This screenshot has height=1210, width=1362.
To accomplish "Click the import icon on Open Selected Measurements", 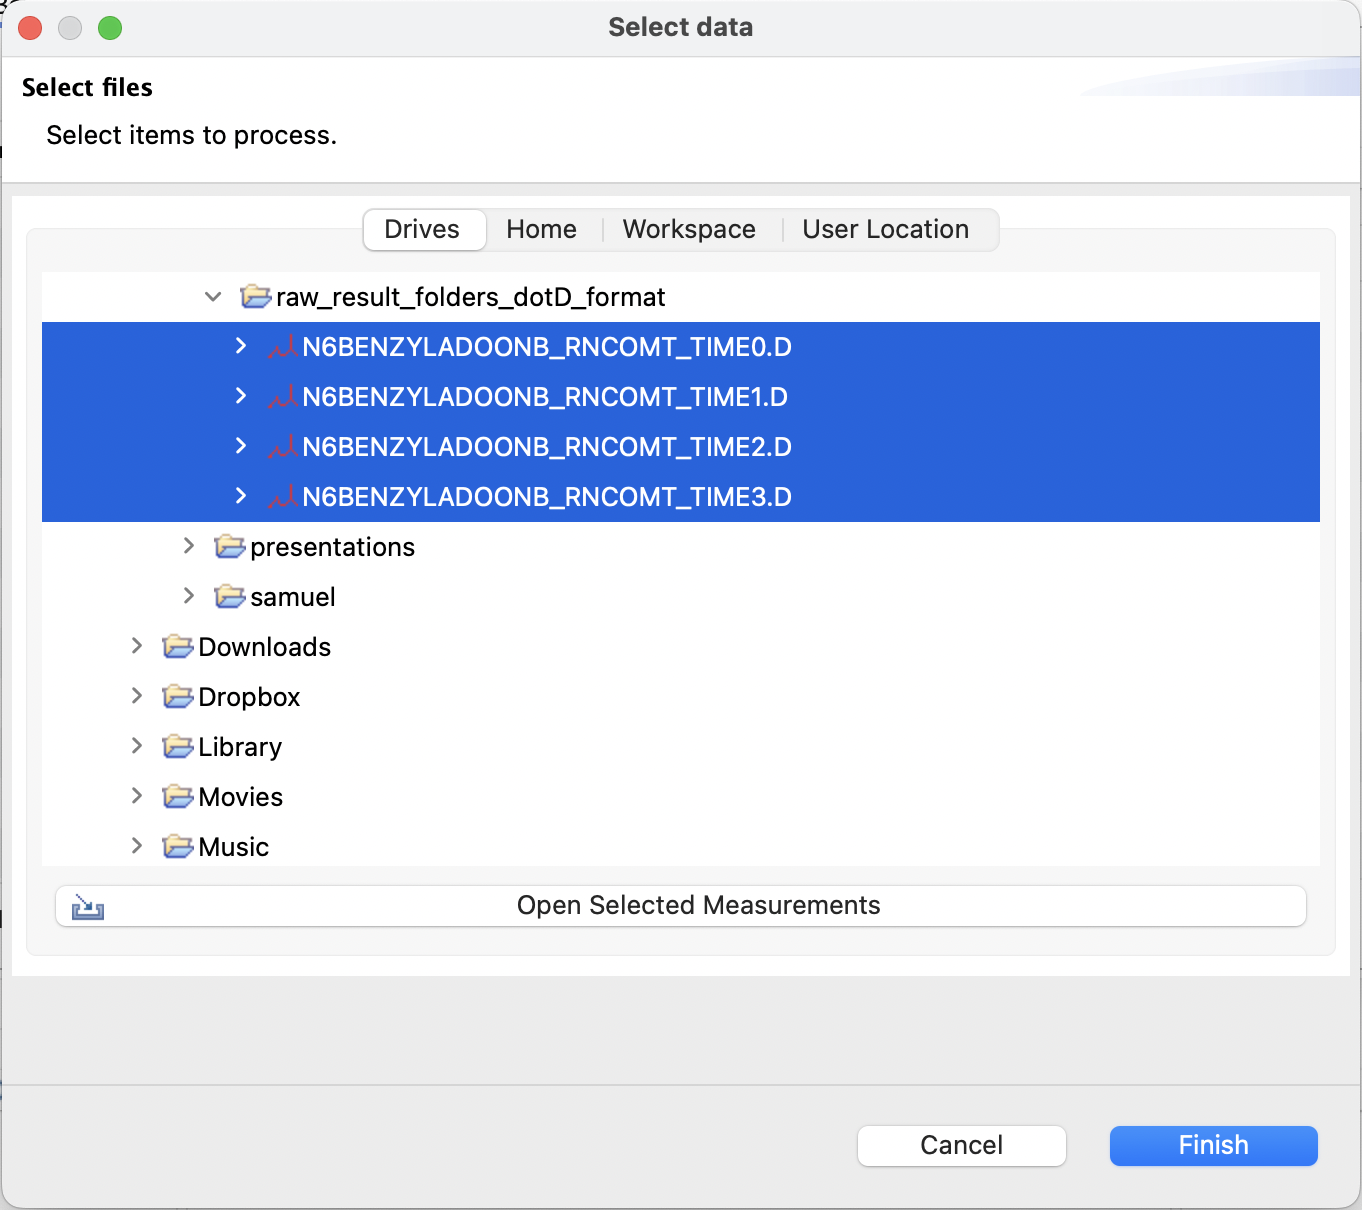I will pyautogui.click(x=88, y=907).
